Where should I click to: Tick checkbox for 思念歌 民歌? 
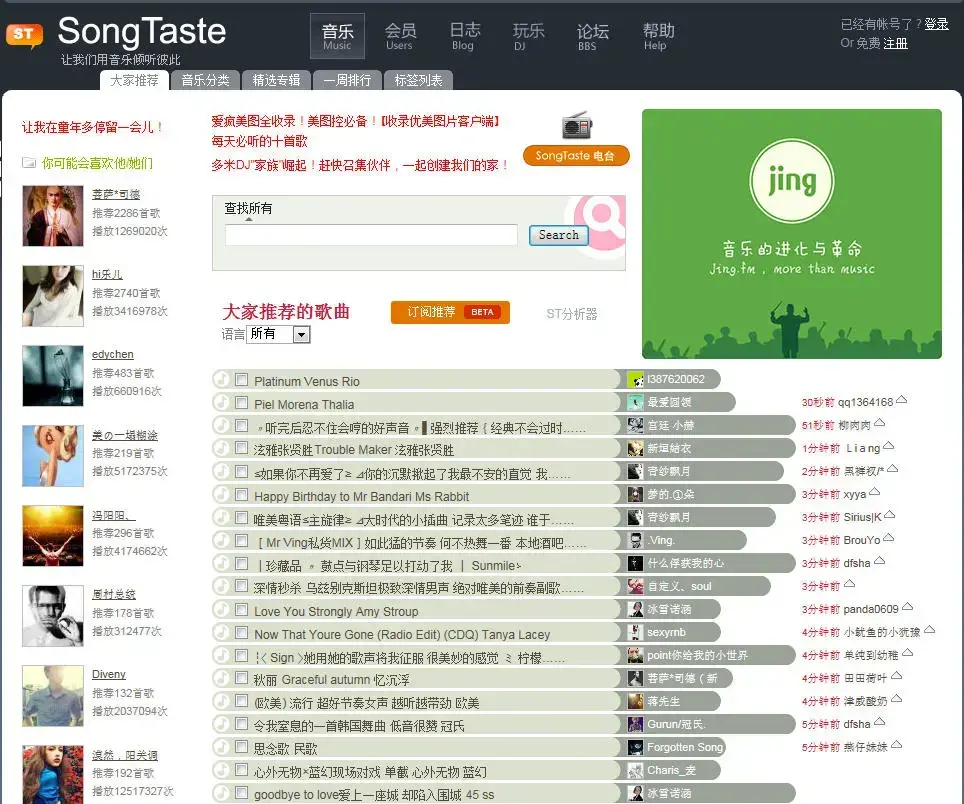(x=242, y=747)
